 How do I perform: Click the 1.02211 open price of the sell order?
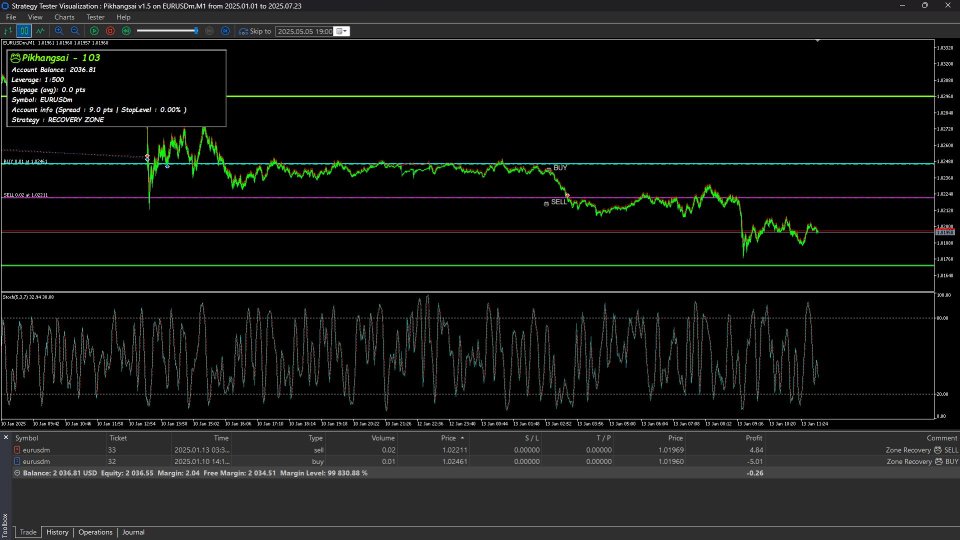[454, 450]
